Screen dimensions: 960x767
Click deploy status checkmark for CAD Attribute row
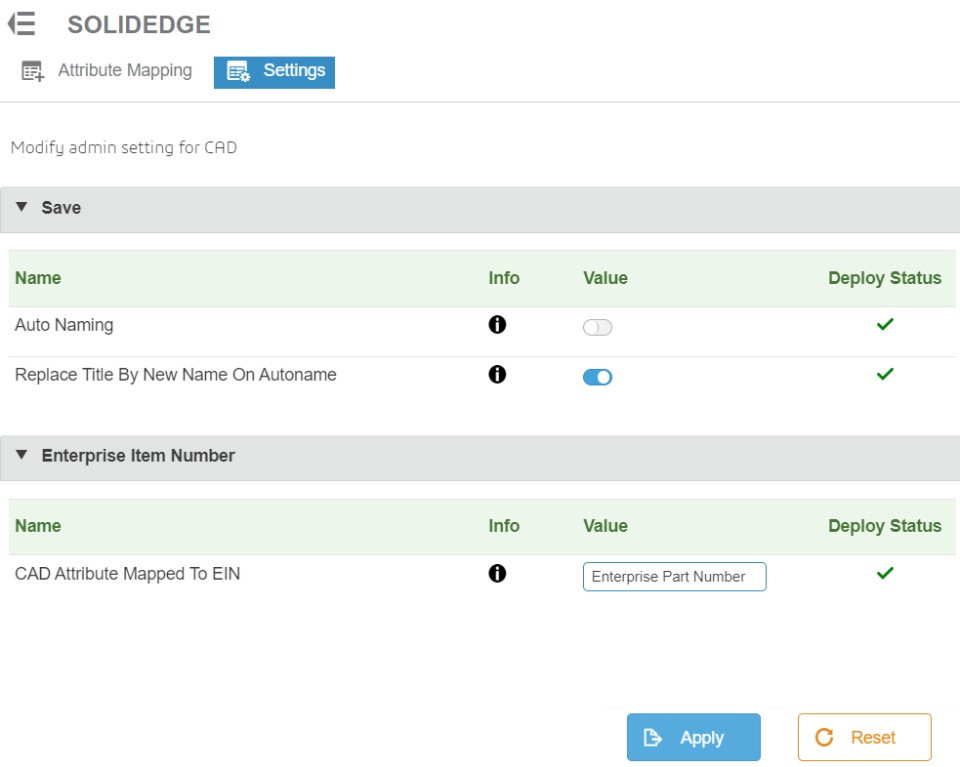(884, 573)
